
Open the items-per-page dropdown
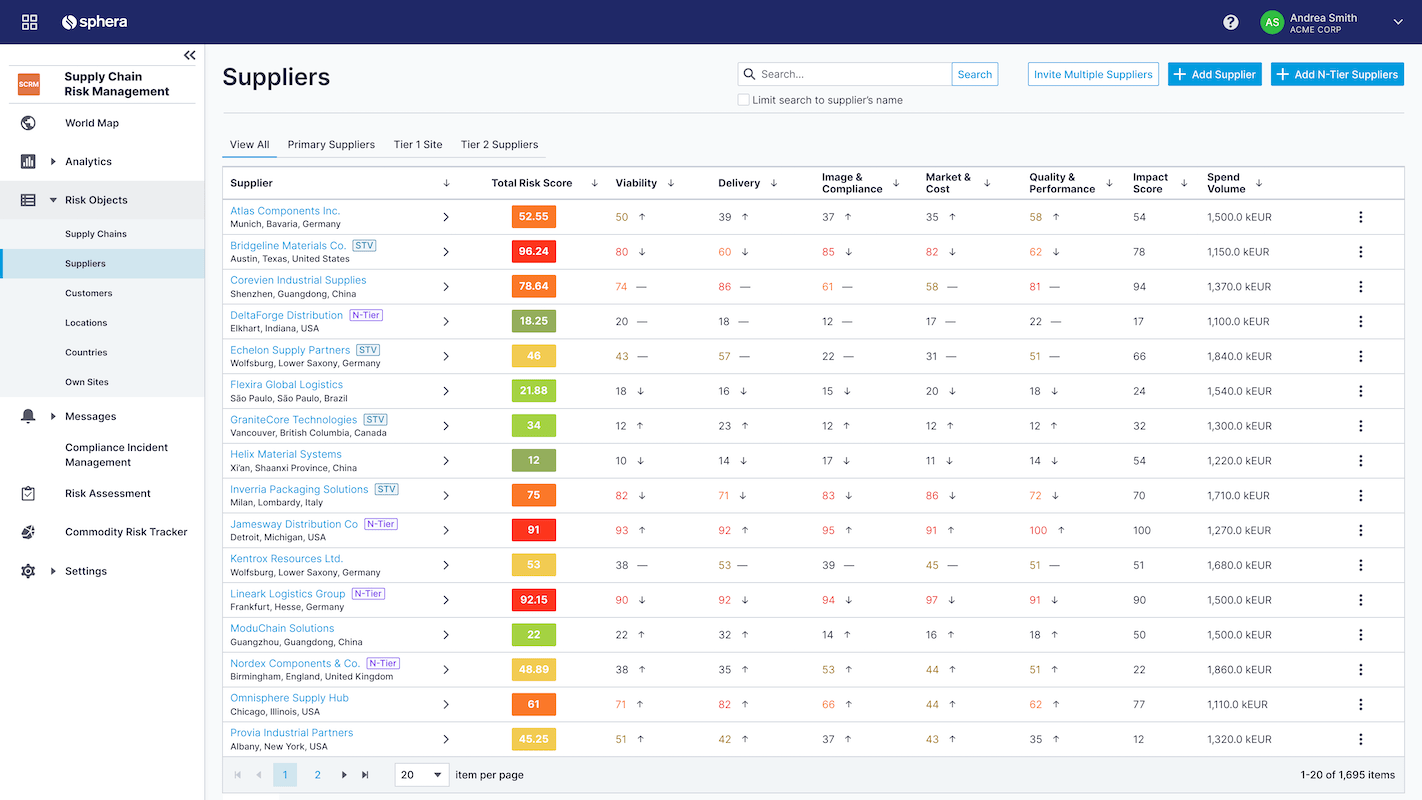[x=420, y=774]
